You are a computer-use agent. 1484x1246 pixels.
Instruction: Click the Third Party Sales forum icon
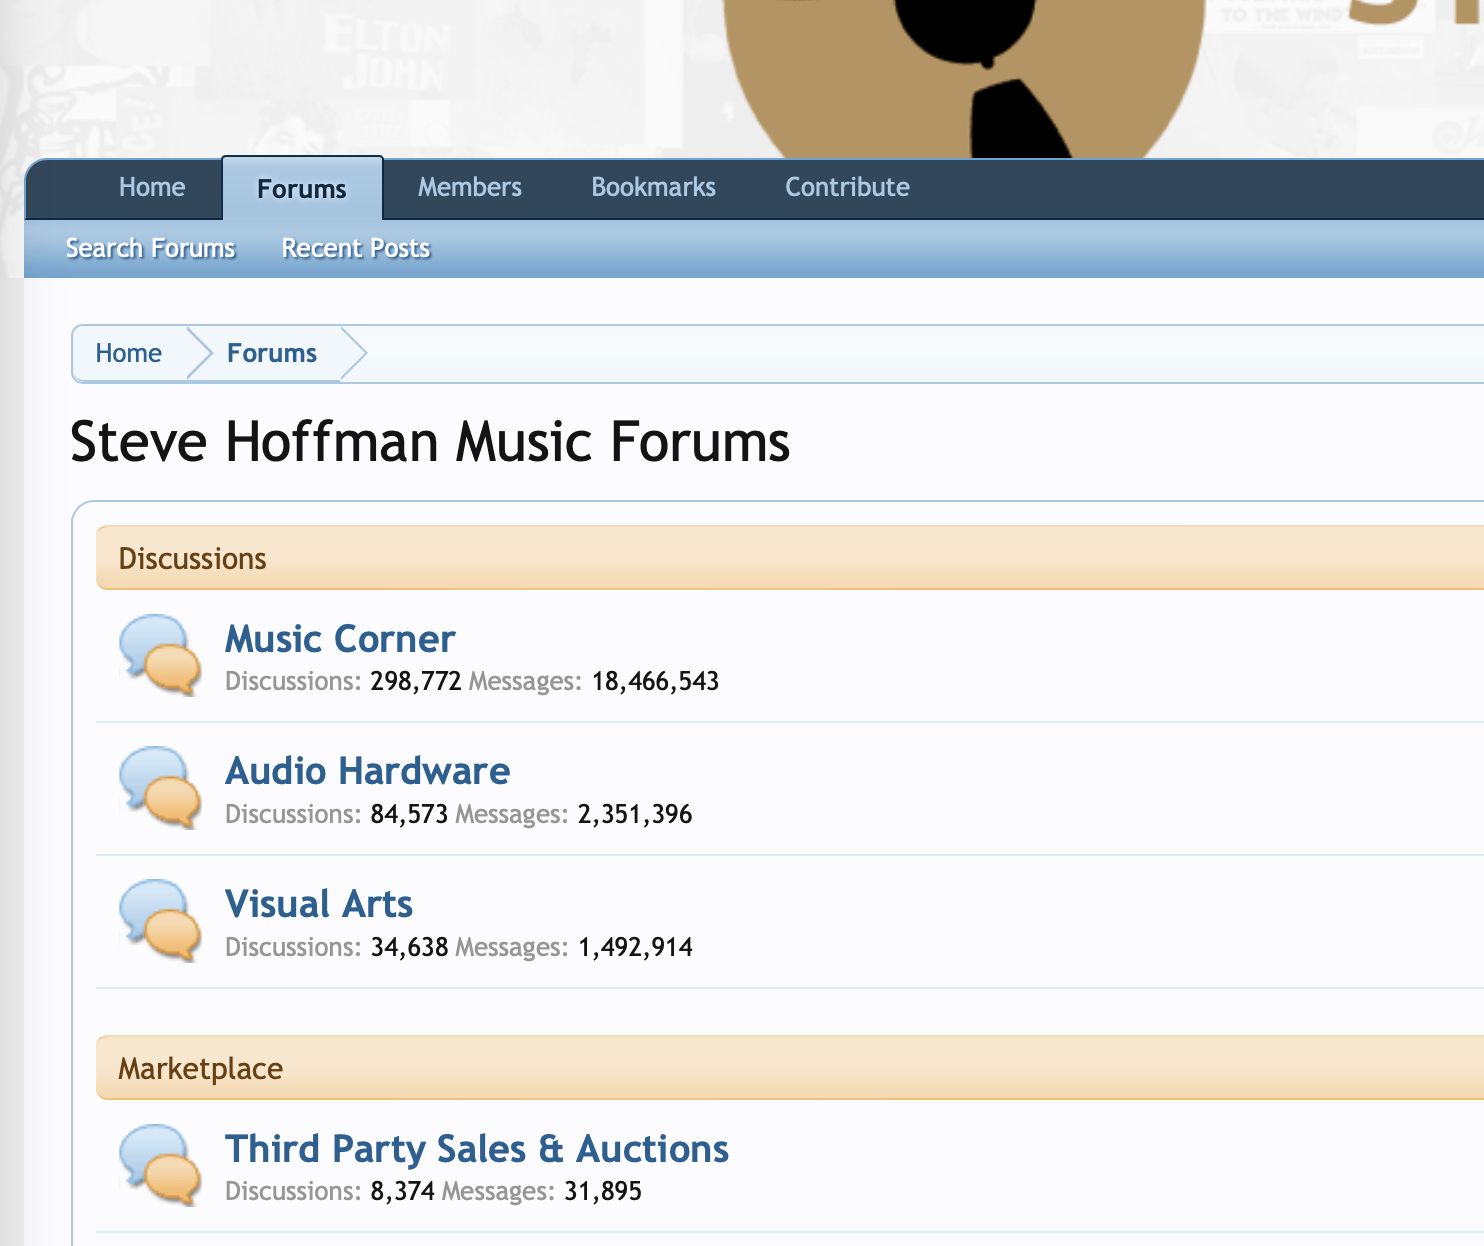tap(159, 1165)
